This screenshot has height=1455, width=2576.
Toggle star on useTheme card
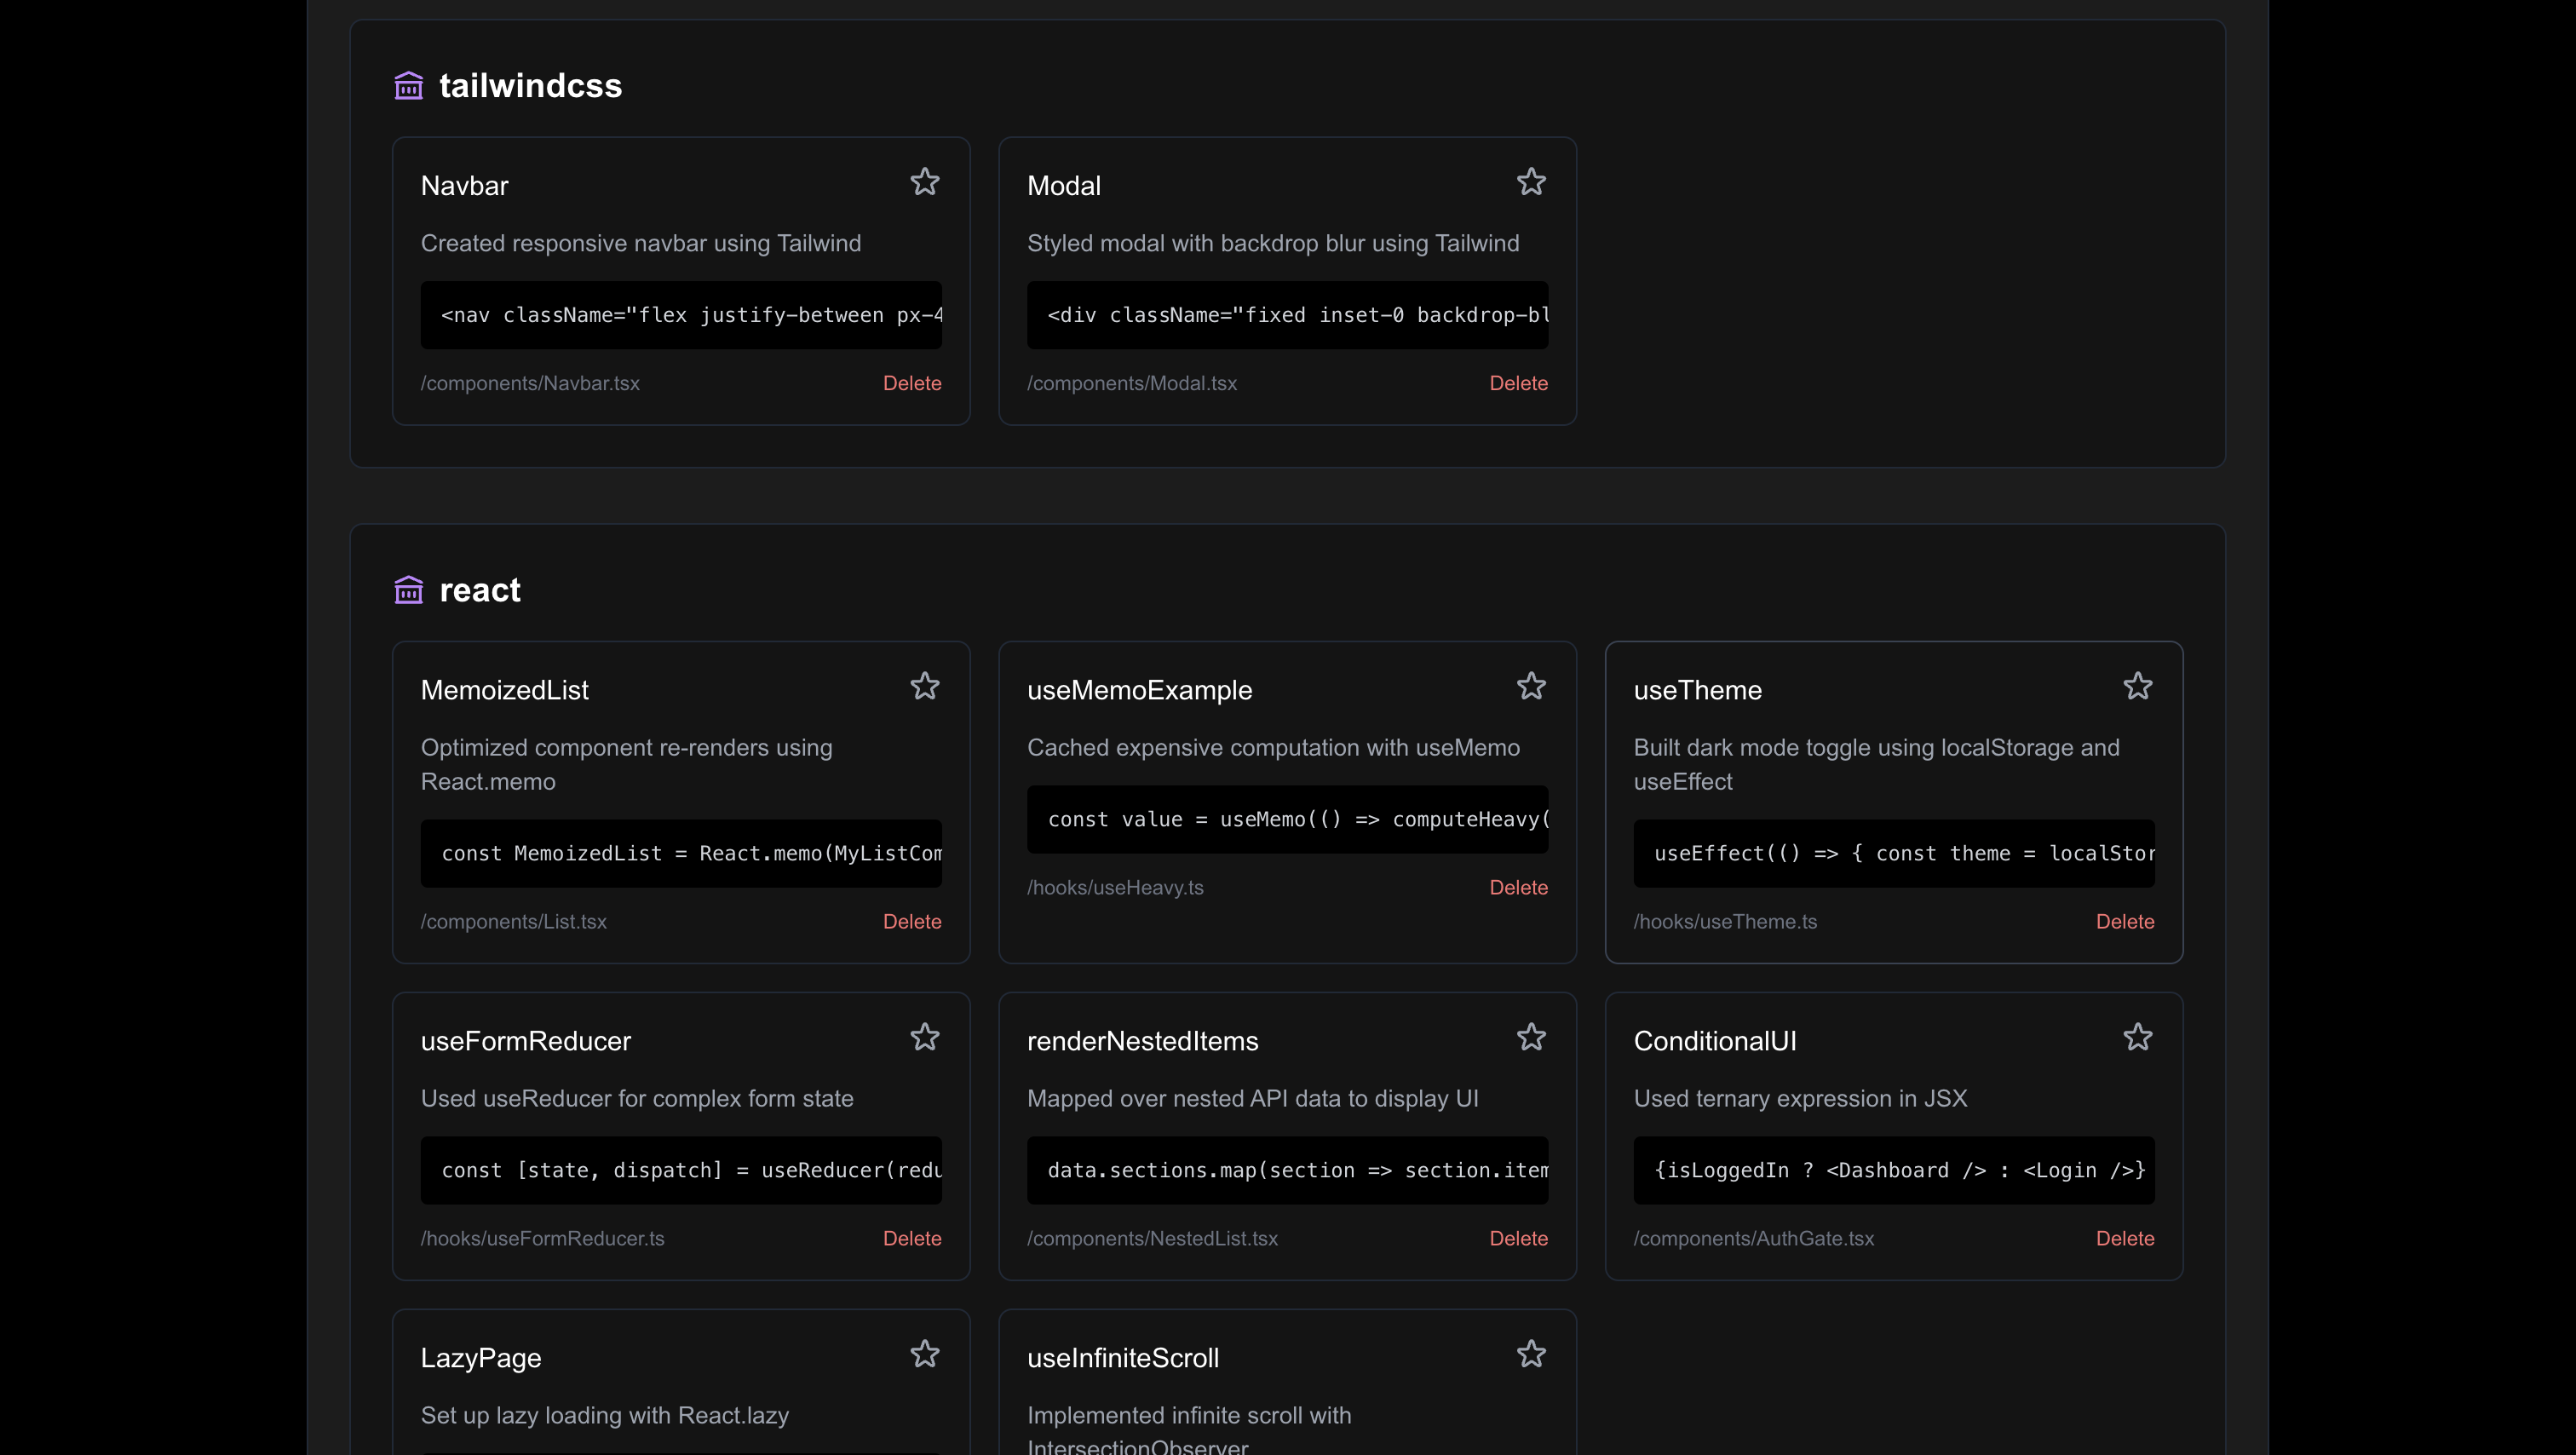(x=2138, y=686)
